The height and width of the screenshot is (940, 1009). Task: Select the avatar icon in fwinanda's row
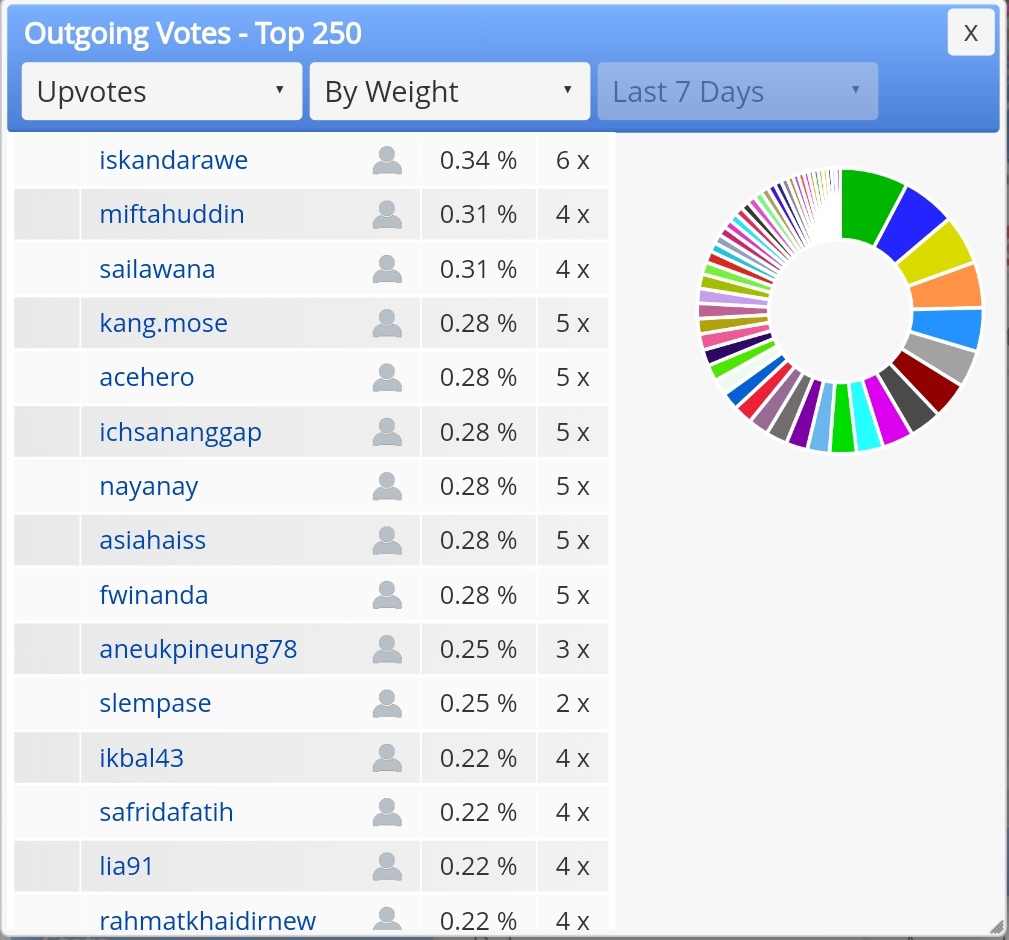point(387,595)
